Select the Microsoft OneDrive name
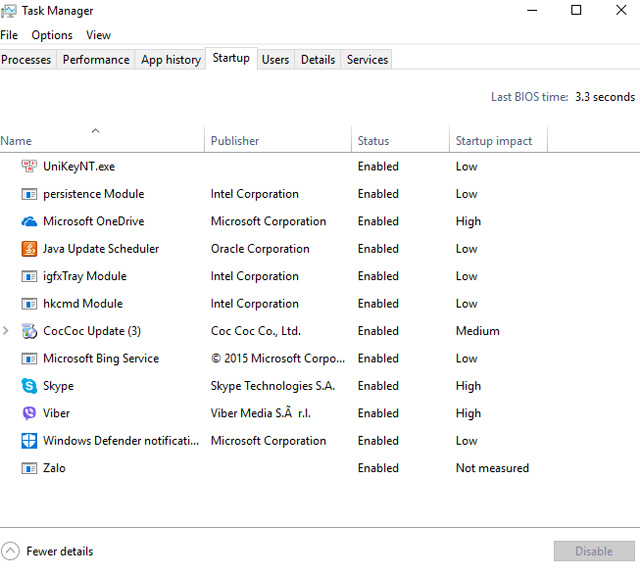This screenshot has height=575, width=640. coord(93,221)
